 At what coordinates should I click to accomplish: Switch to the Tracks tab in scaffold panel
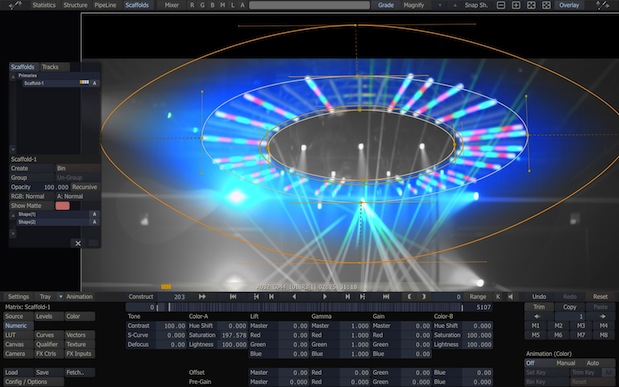(x=50, y=67)
